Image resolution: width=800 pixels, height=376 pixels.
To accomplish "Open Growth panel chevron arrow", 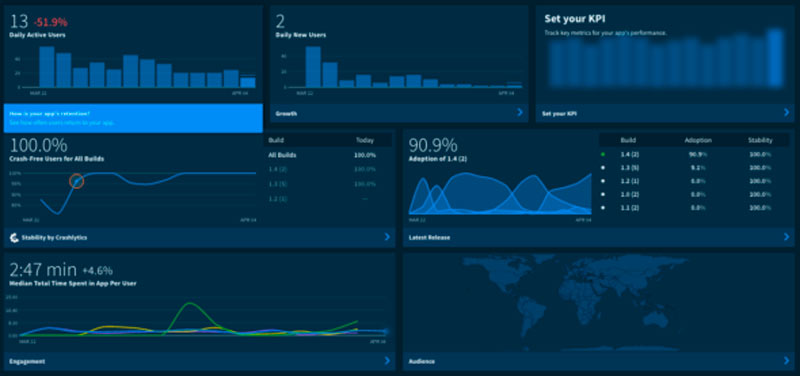I will [520, 112].
